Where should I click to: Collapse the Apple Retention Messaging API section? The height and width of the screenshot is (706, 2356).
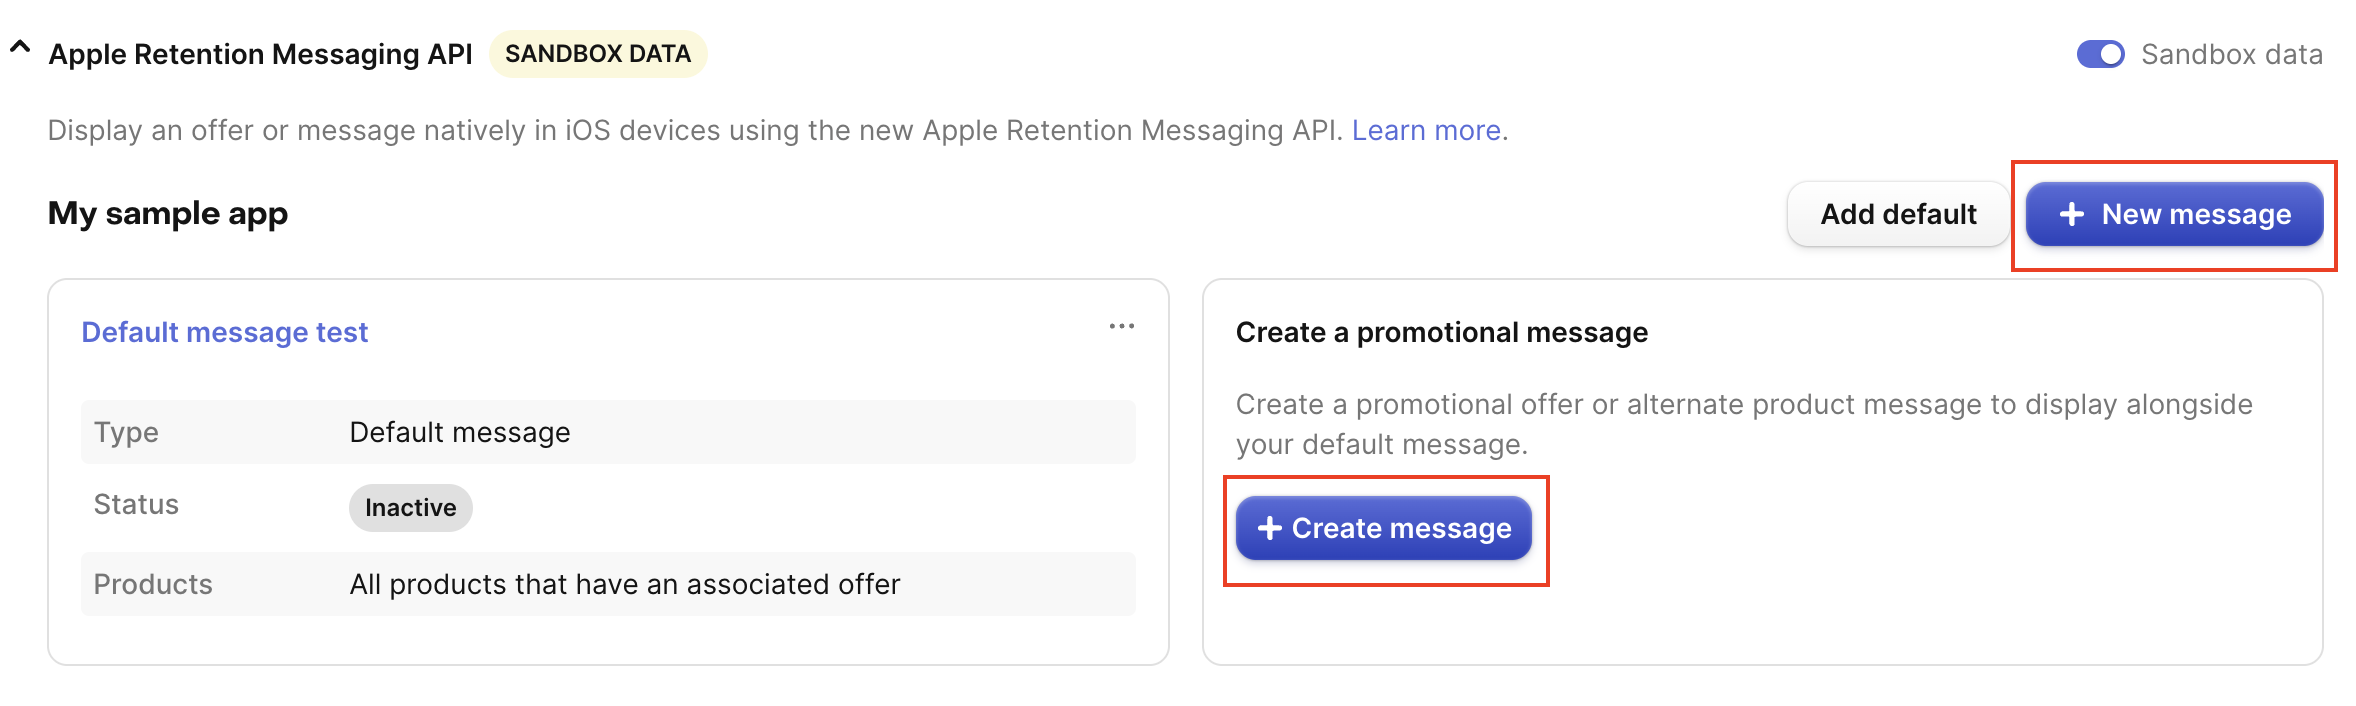(20, 47)
